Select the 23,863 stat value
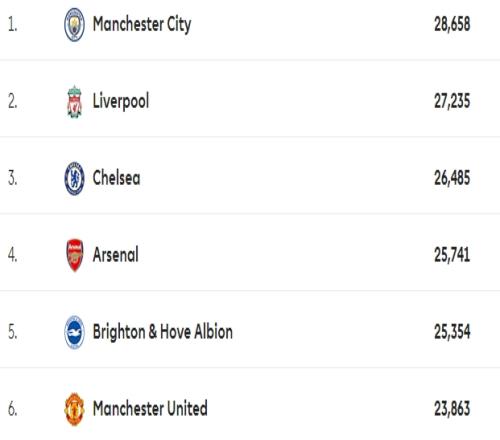The image size is (500, 440). click(x=452, y=409)
